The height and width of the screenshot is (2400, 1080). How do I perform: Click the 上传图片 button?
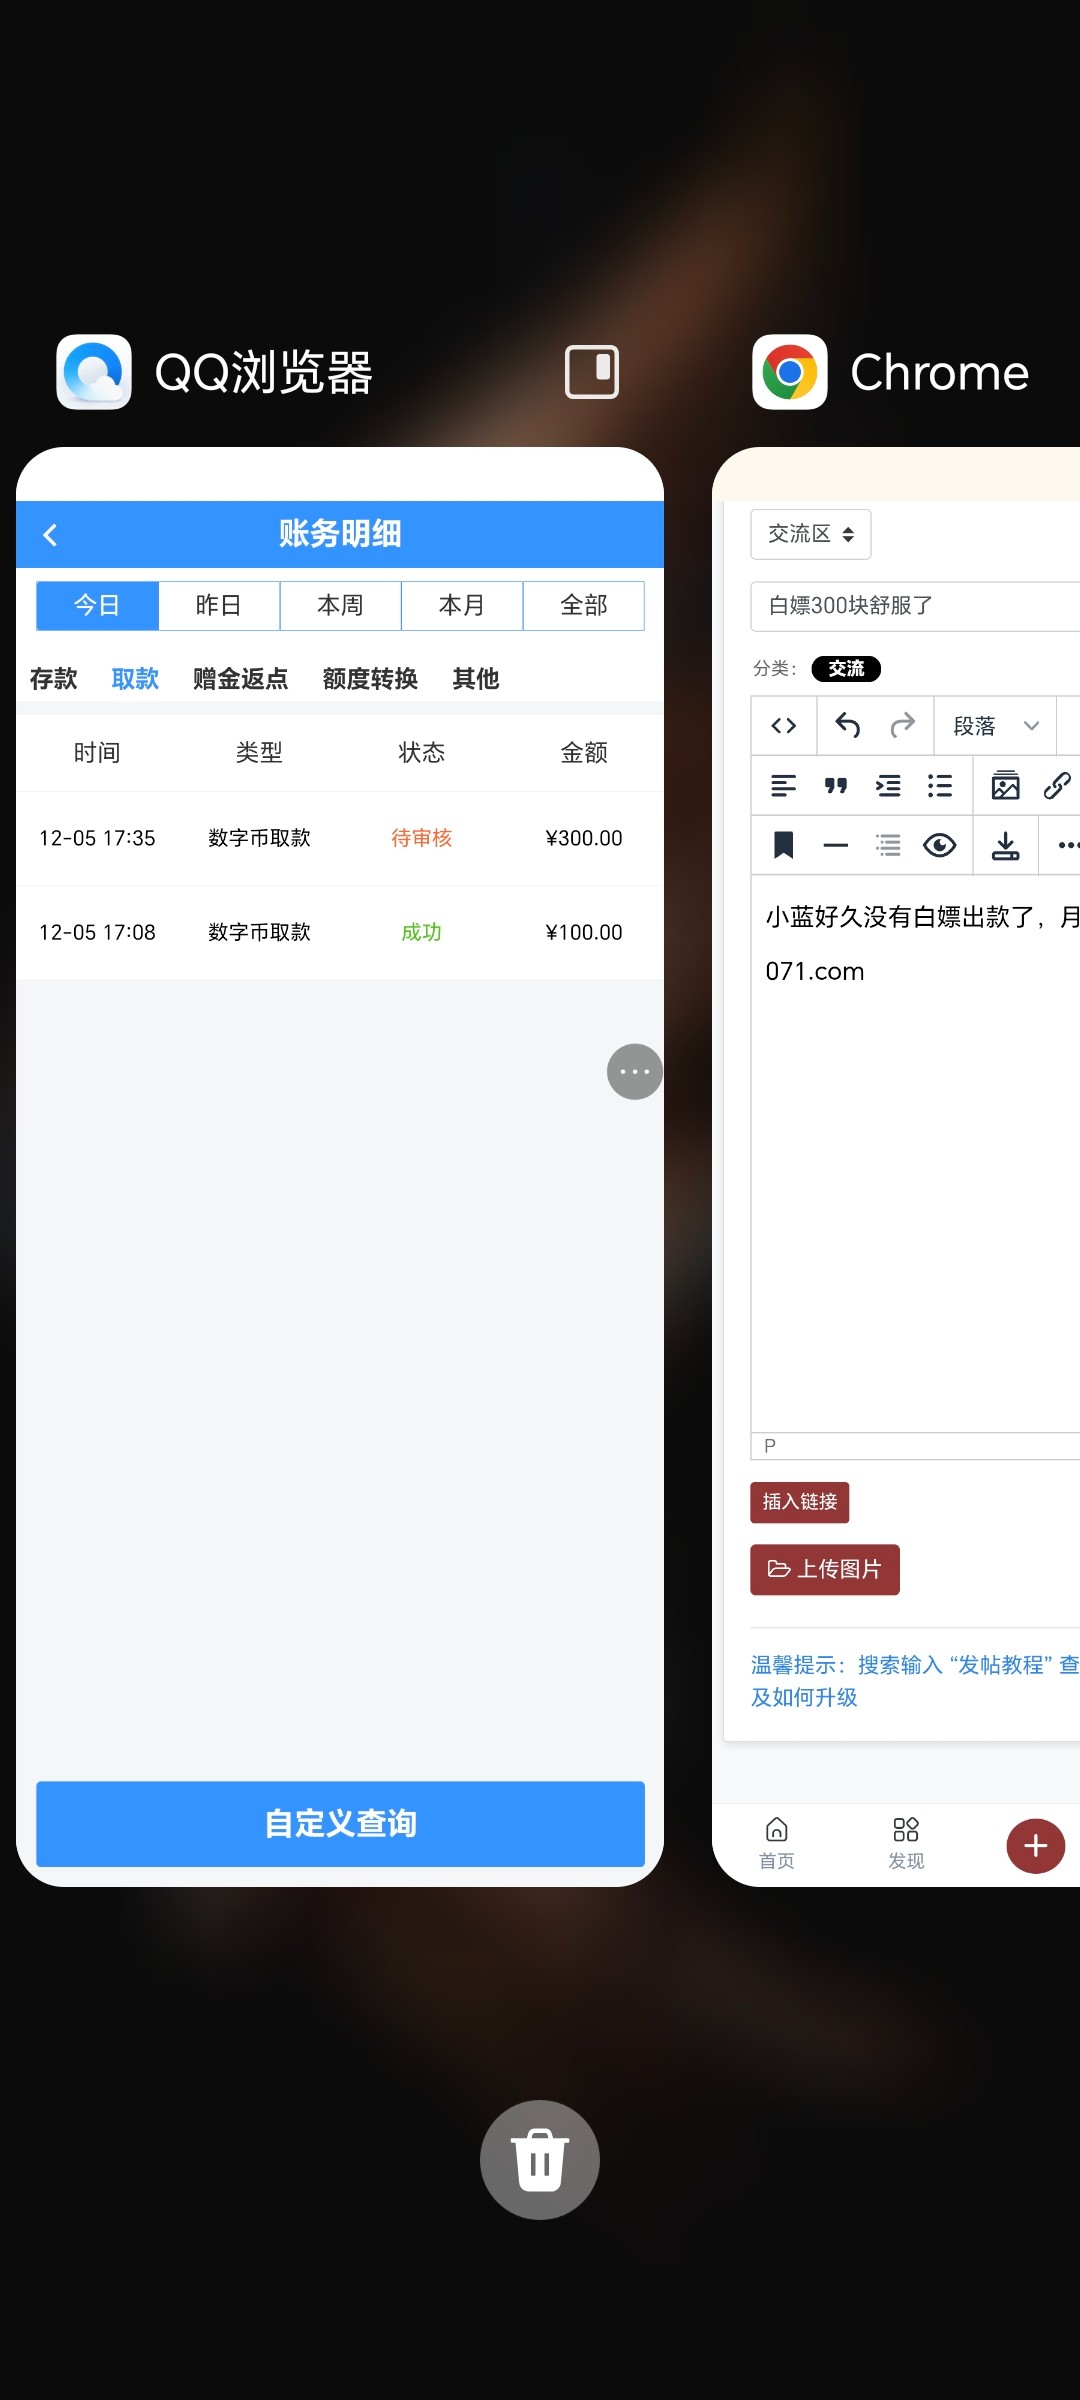825,1569
